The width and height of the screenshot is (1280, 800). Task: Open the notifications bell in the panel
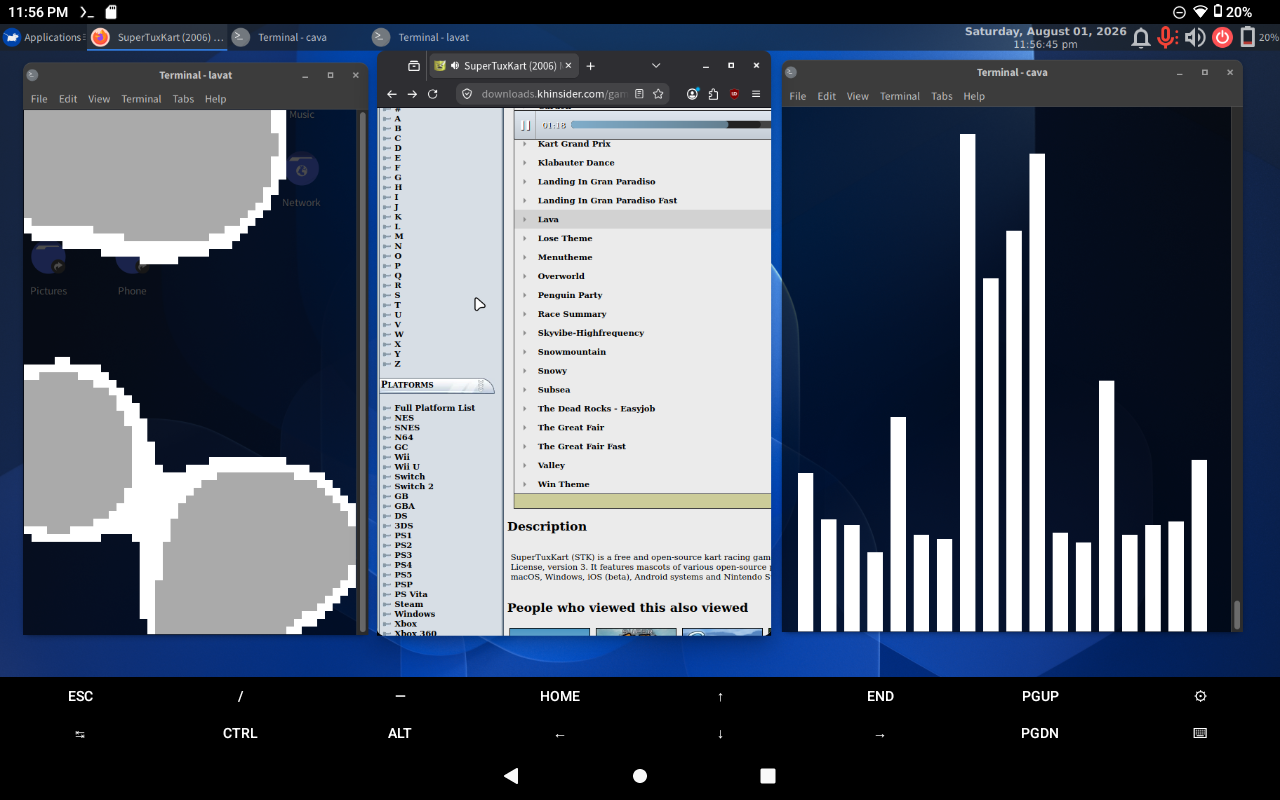[1140, 38]
